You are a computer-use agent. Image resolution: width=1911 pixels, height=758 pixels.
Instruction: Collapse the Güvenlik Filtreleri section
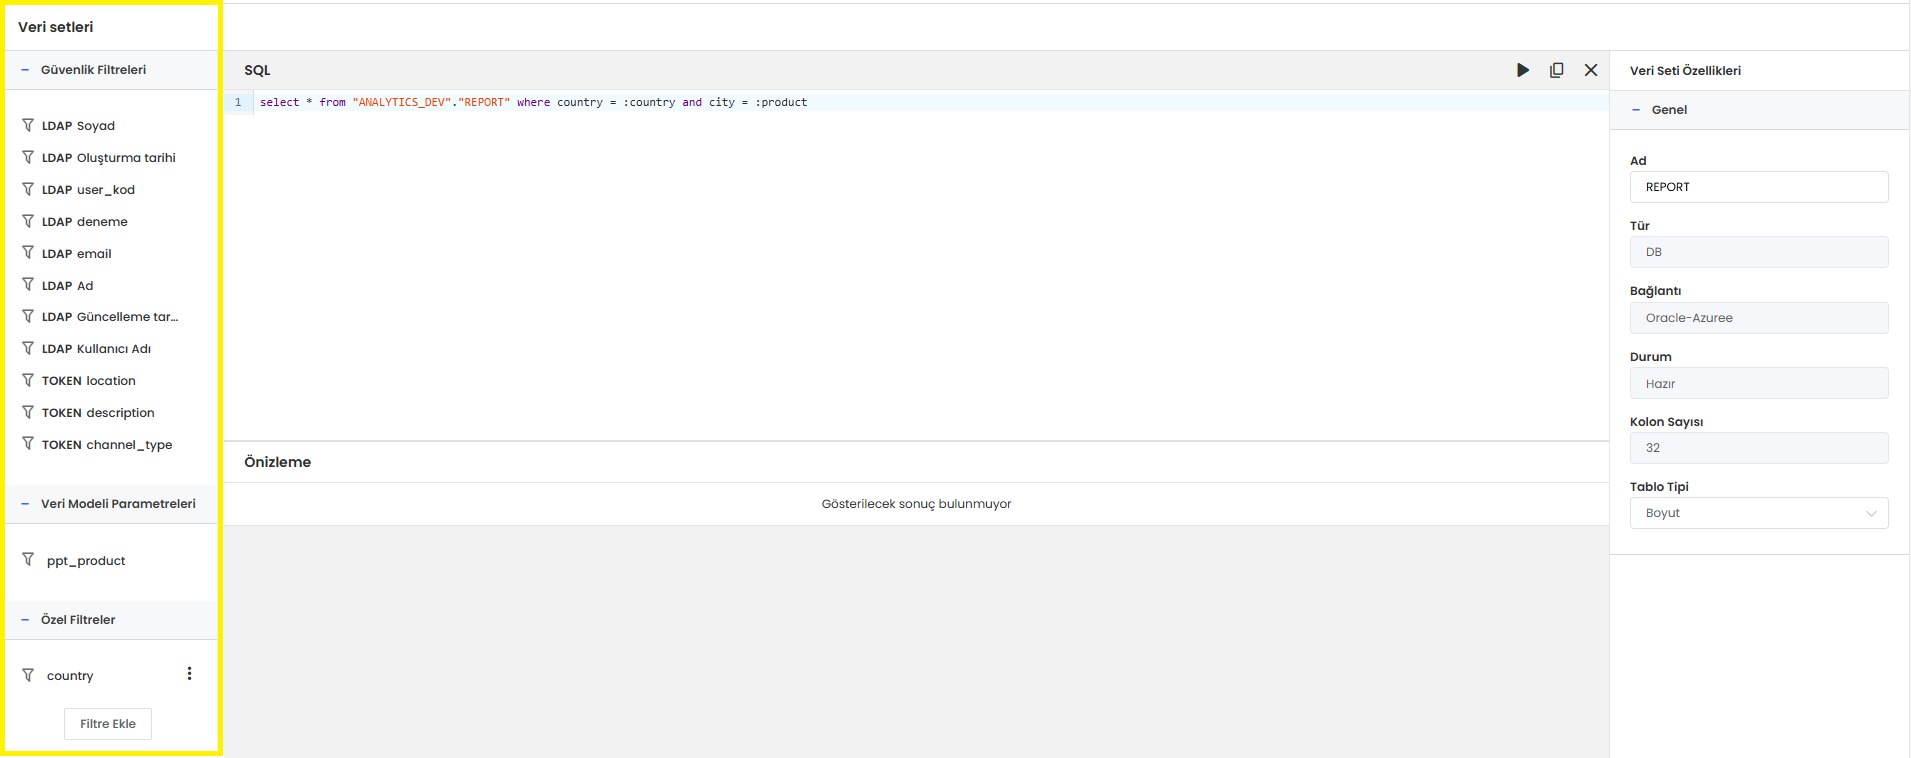[x=25, y=70]
